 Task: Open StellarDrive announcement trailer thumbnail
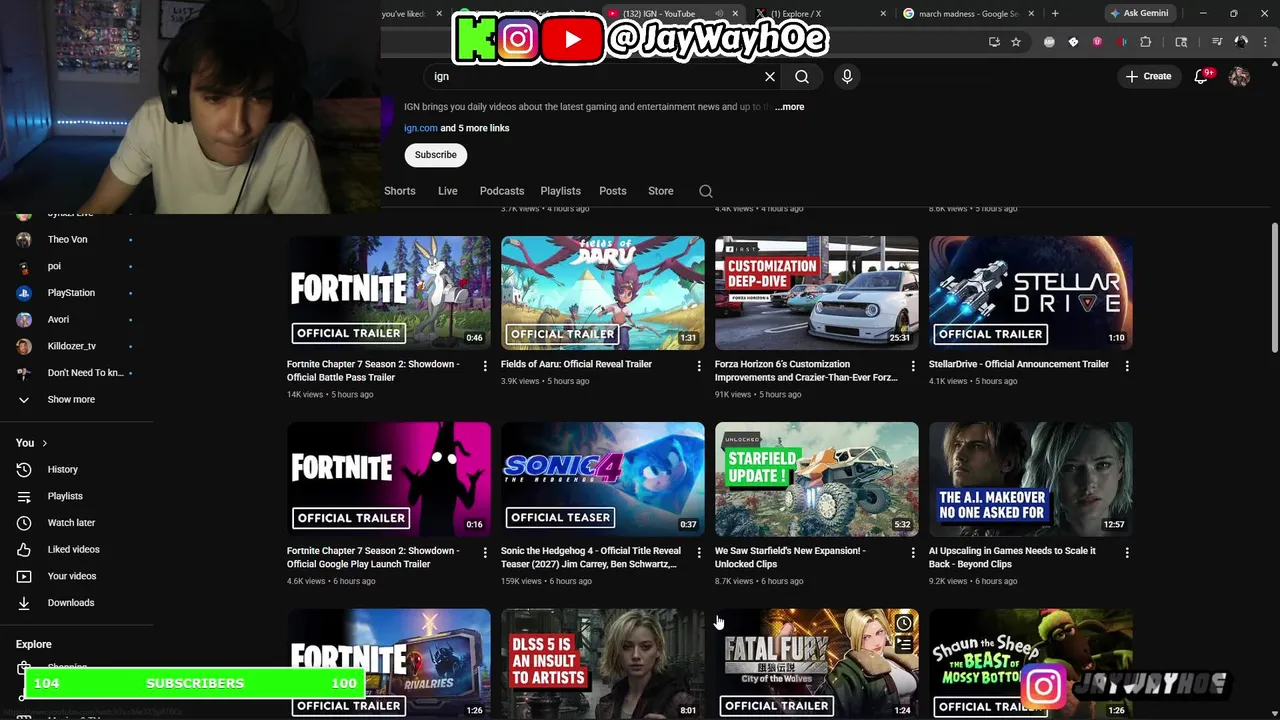click(1031, 293)
